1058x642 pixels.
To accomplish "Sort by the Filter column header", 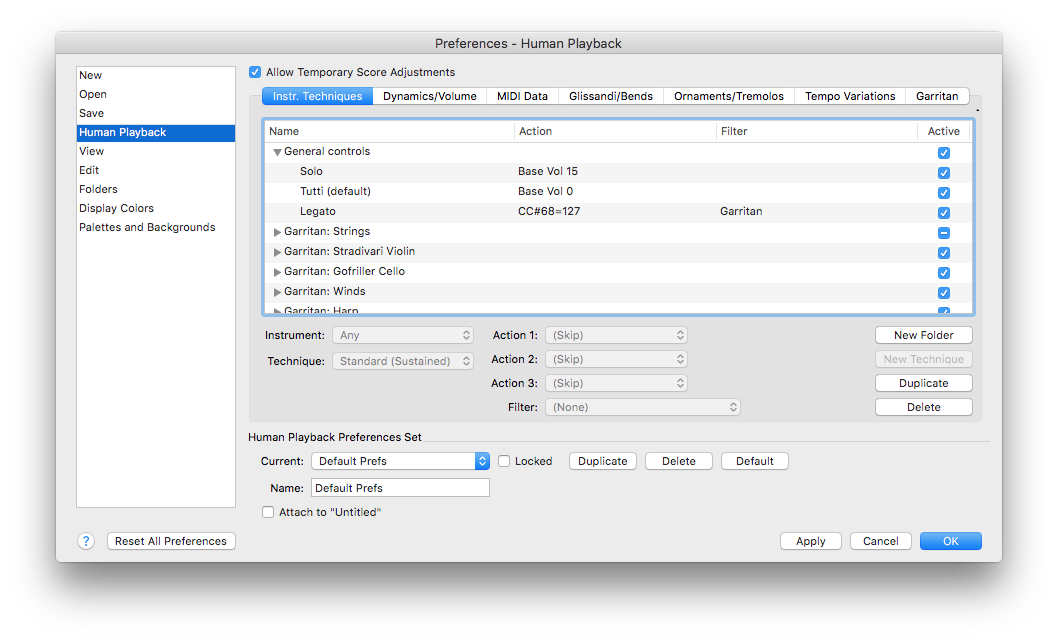I will pos(816,132).
